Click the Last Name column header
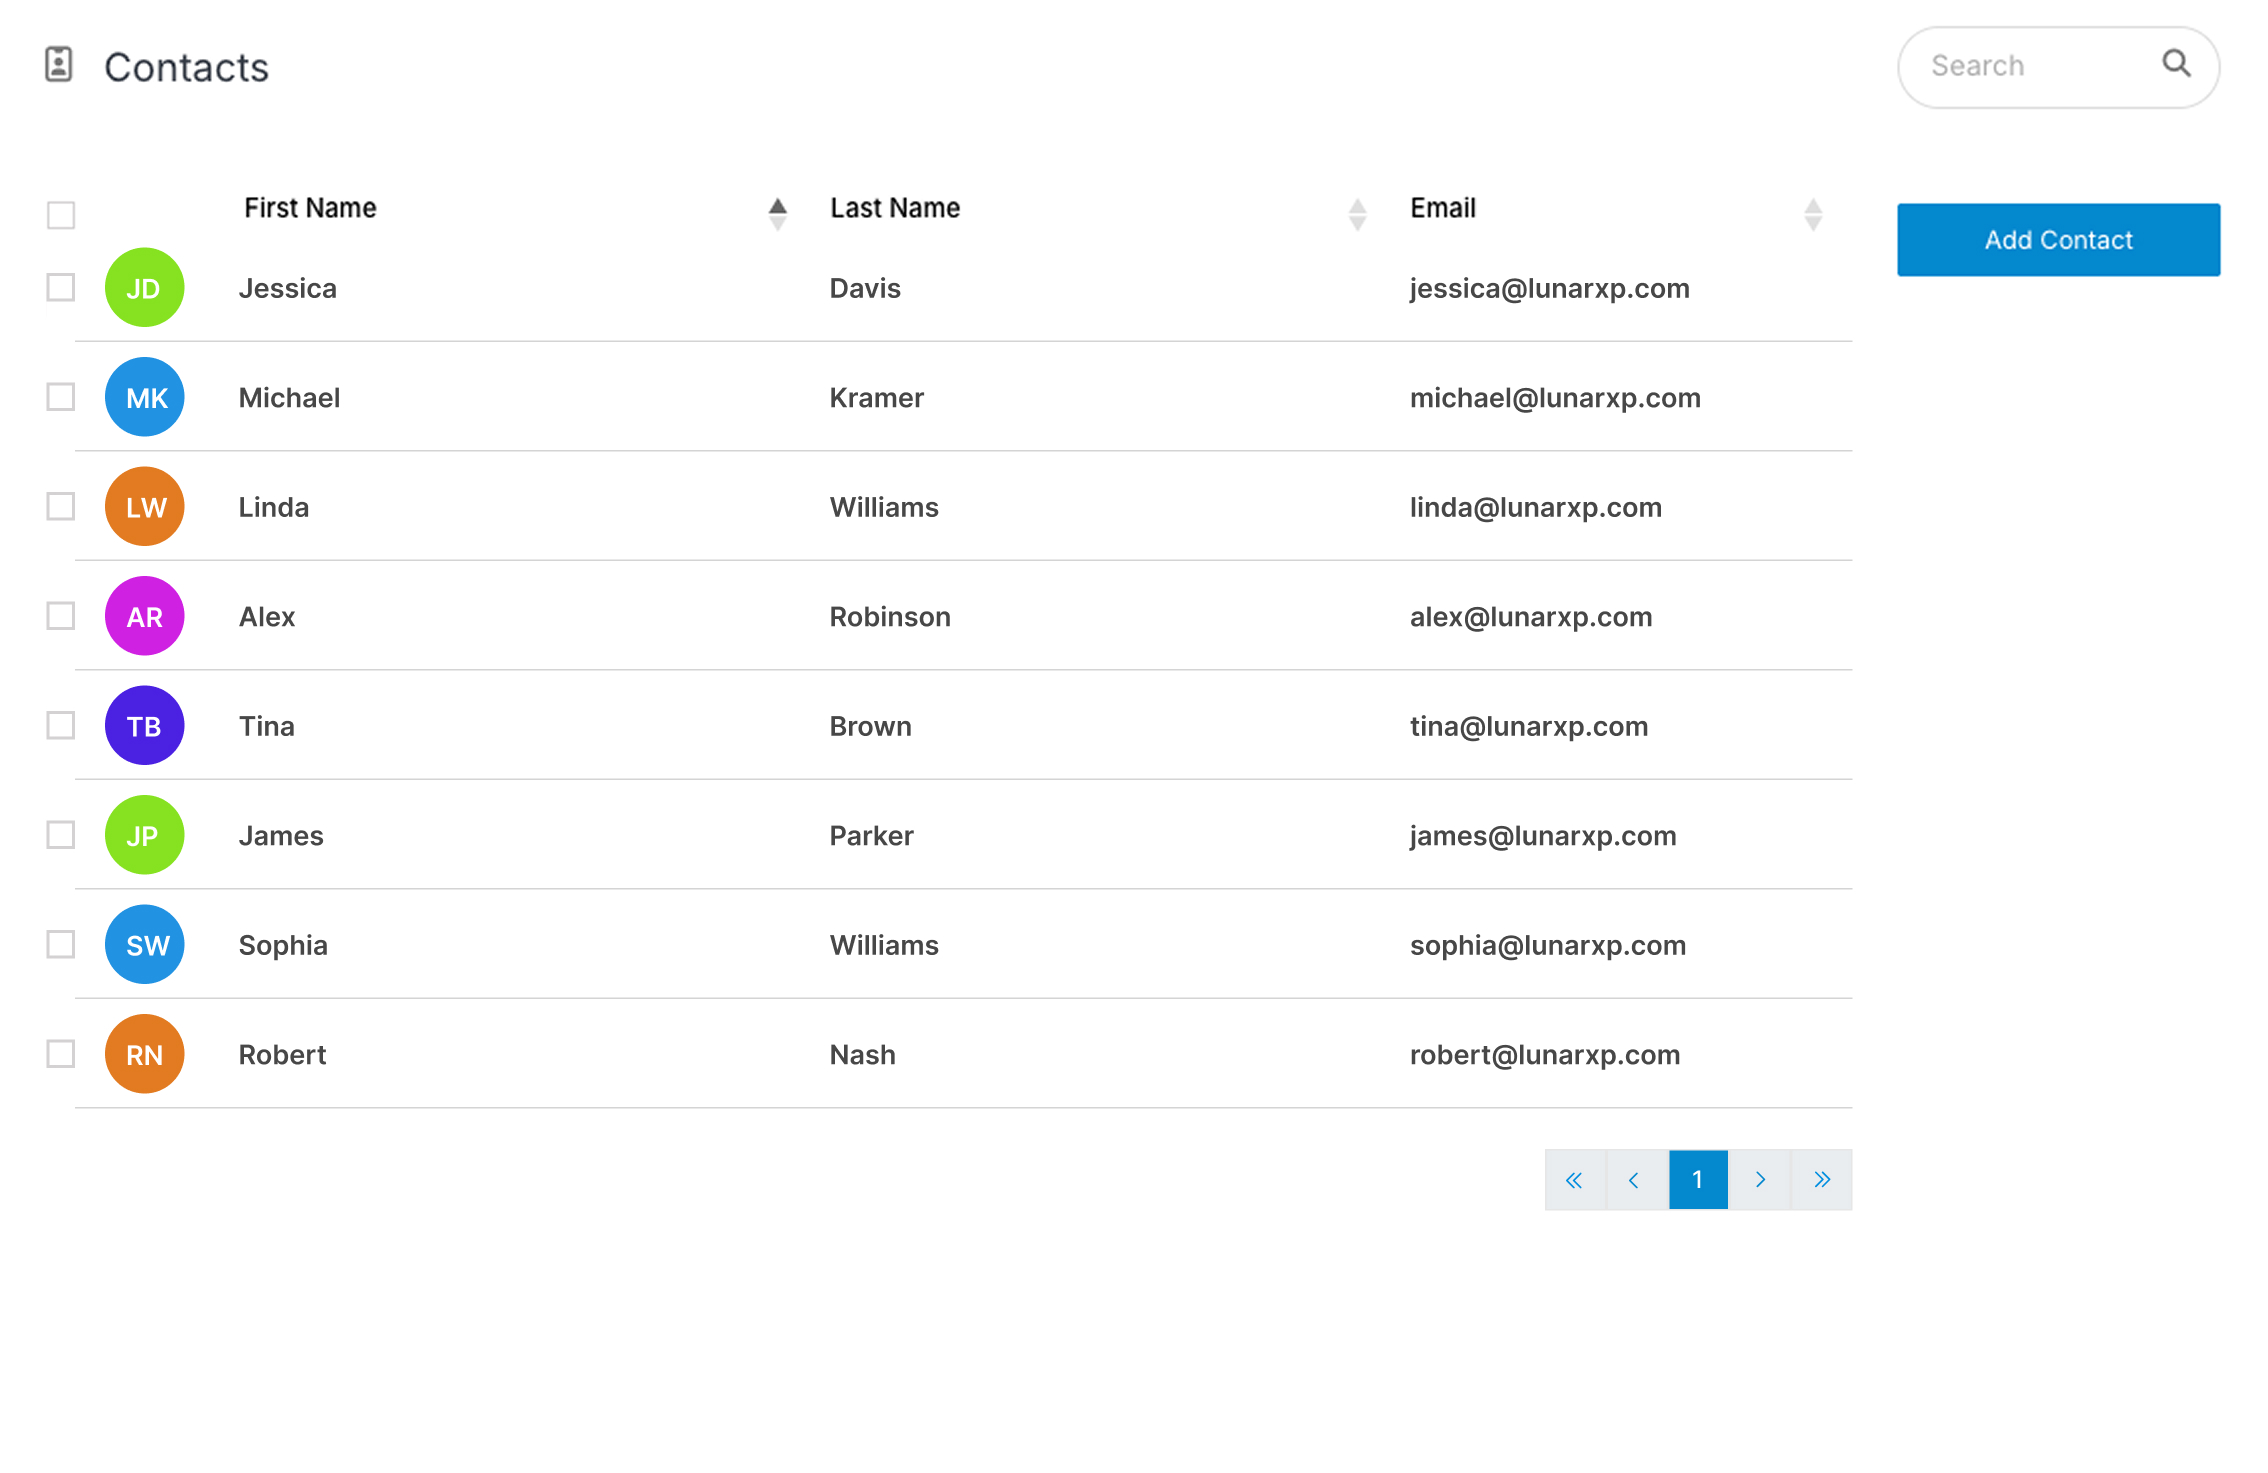Screen dimensions: 2268x1473 tap(895, 208)
